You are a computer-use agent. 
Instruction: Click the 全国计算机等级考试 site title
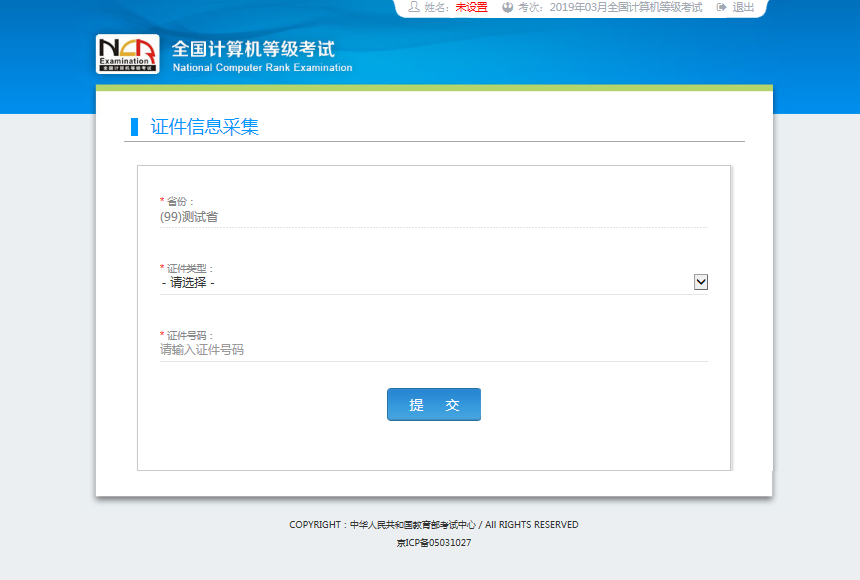click(x=253, y=48)
